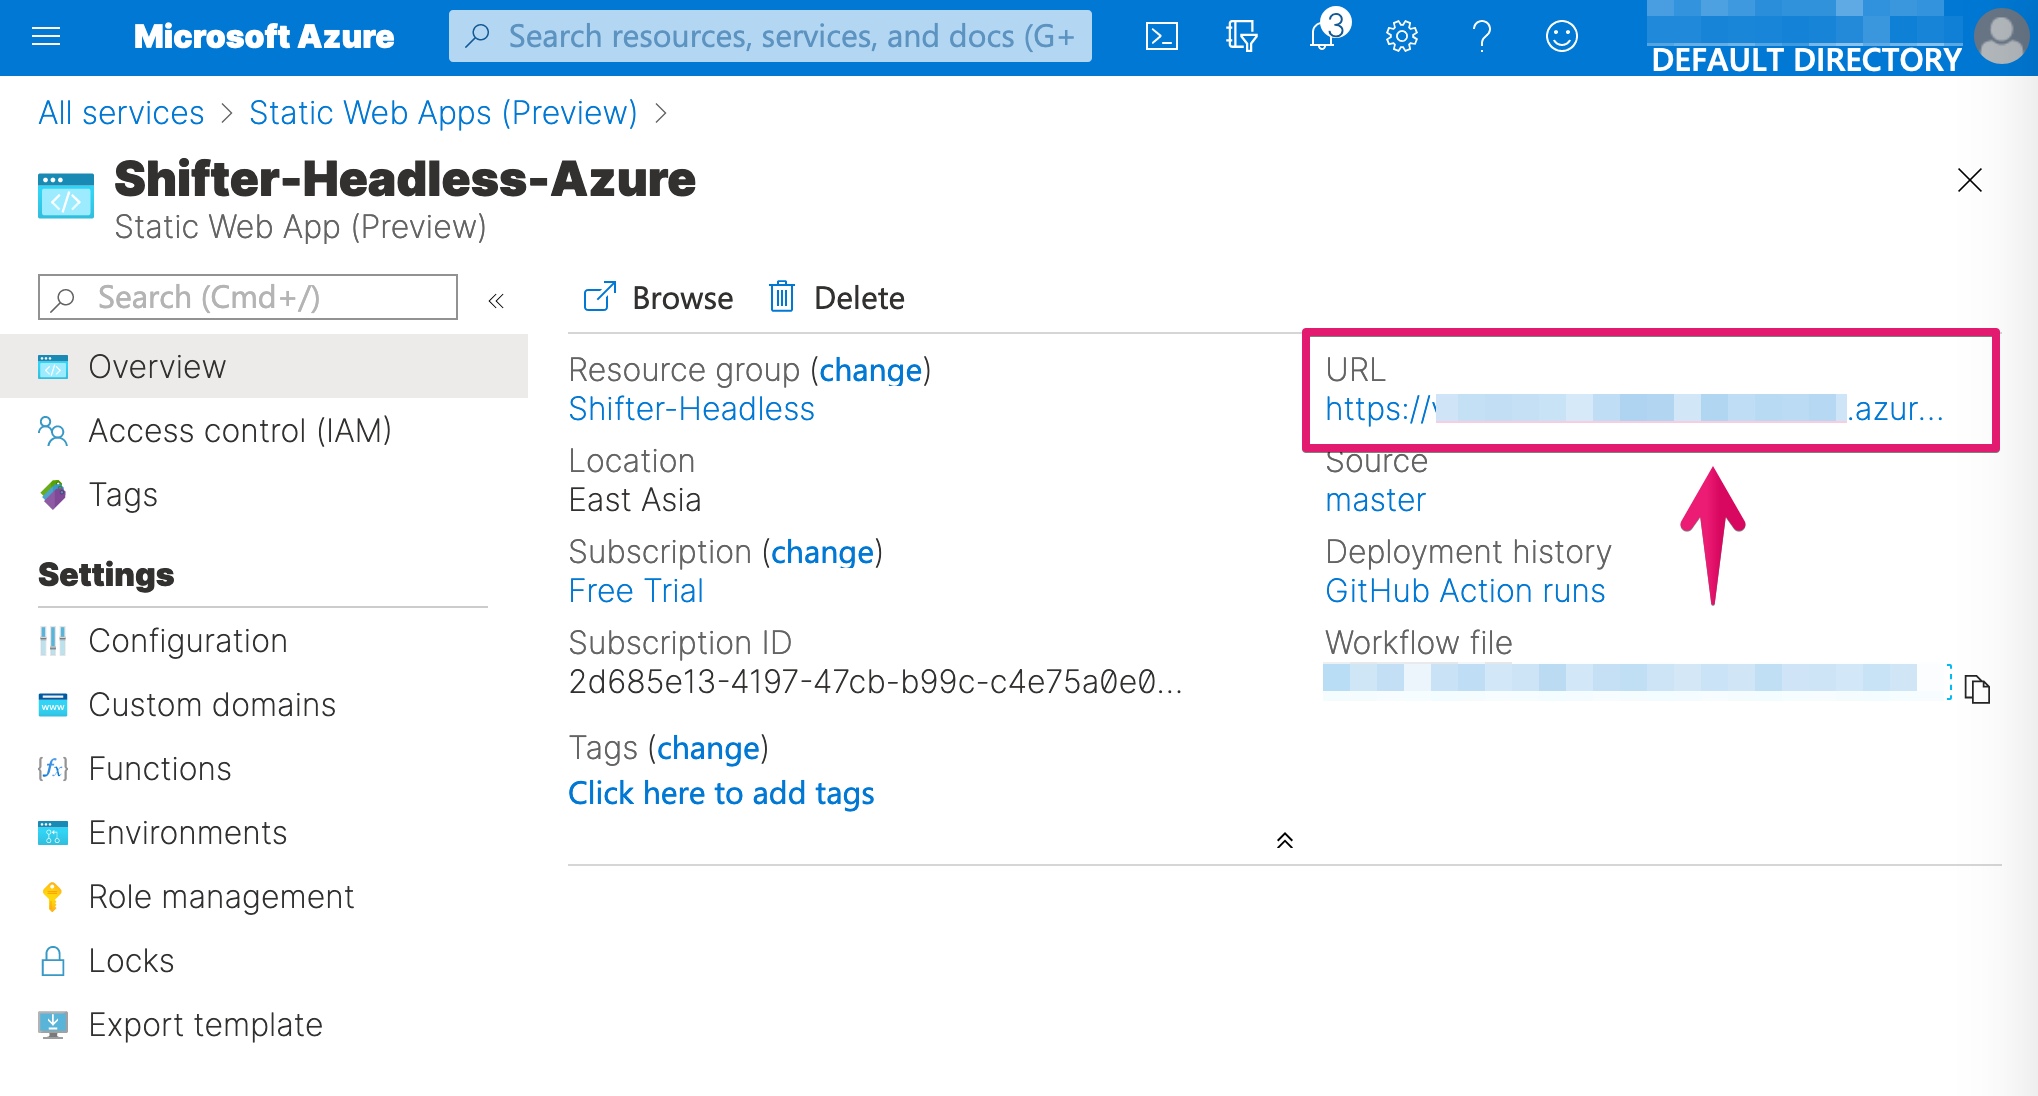Click change next to Tags

pyautogui.click(x=708, y=748)
